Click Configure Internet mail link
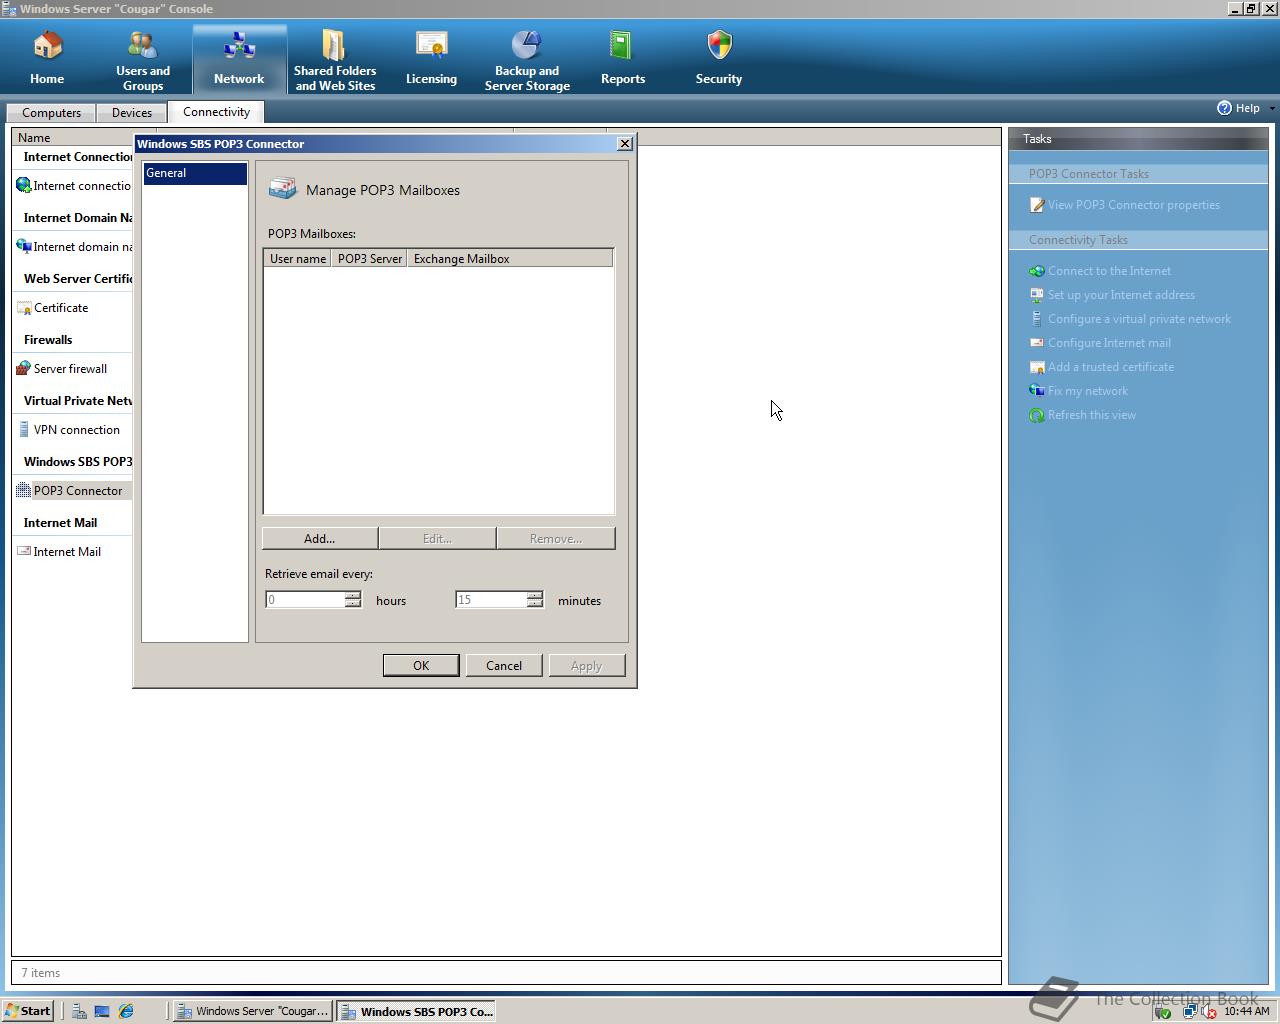The image size is (1280, 1024). [x=1109, y=343]
